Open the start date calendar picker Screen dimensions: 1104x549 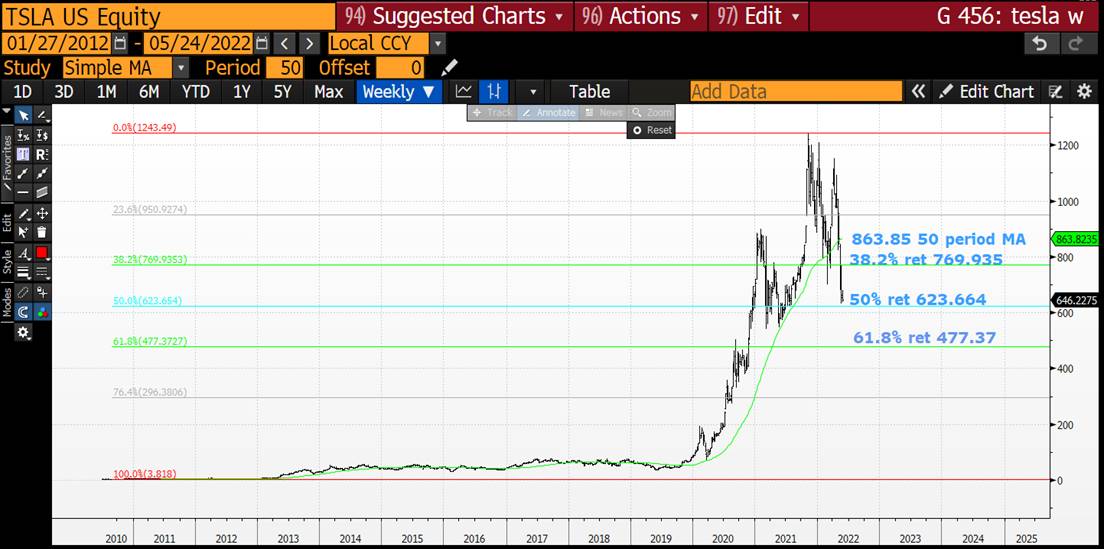(120, 44)
